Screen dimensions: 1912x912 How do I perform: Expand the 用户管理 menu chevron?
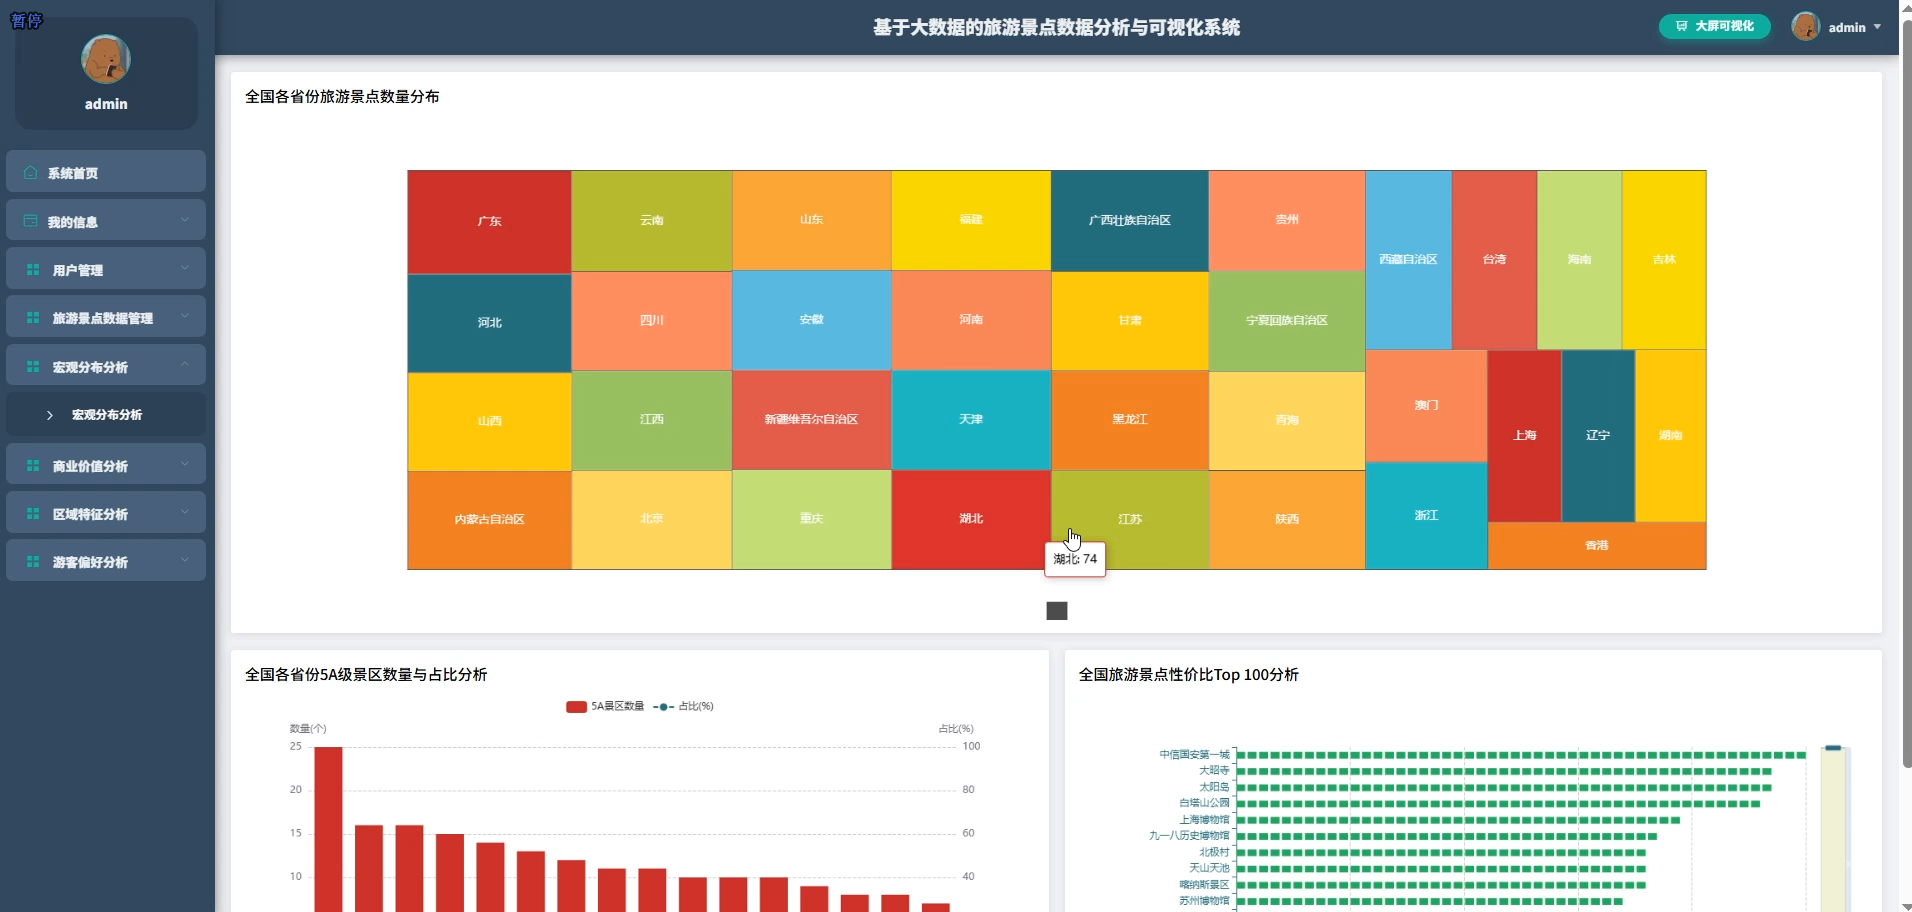(185, 268)
